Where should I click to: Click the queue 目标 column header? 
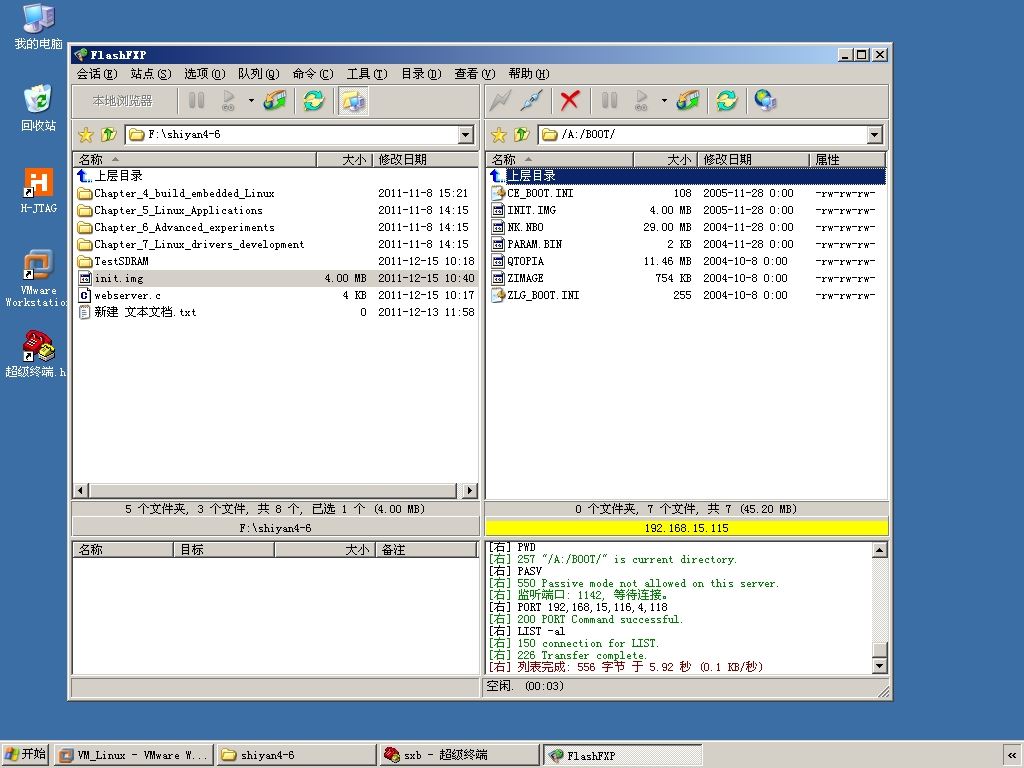[x=224, y=550]
